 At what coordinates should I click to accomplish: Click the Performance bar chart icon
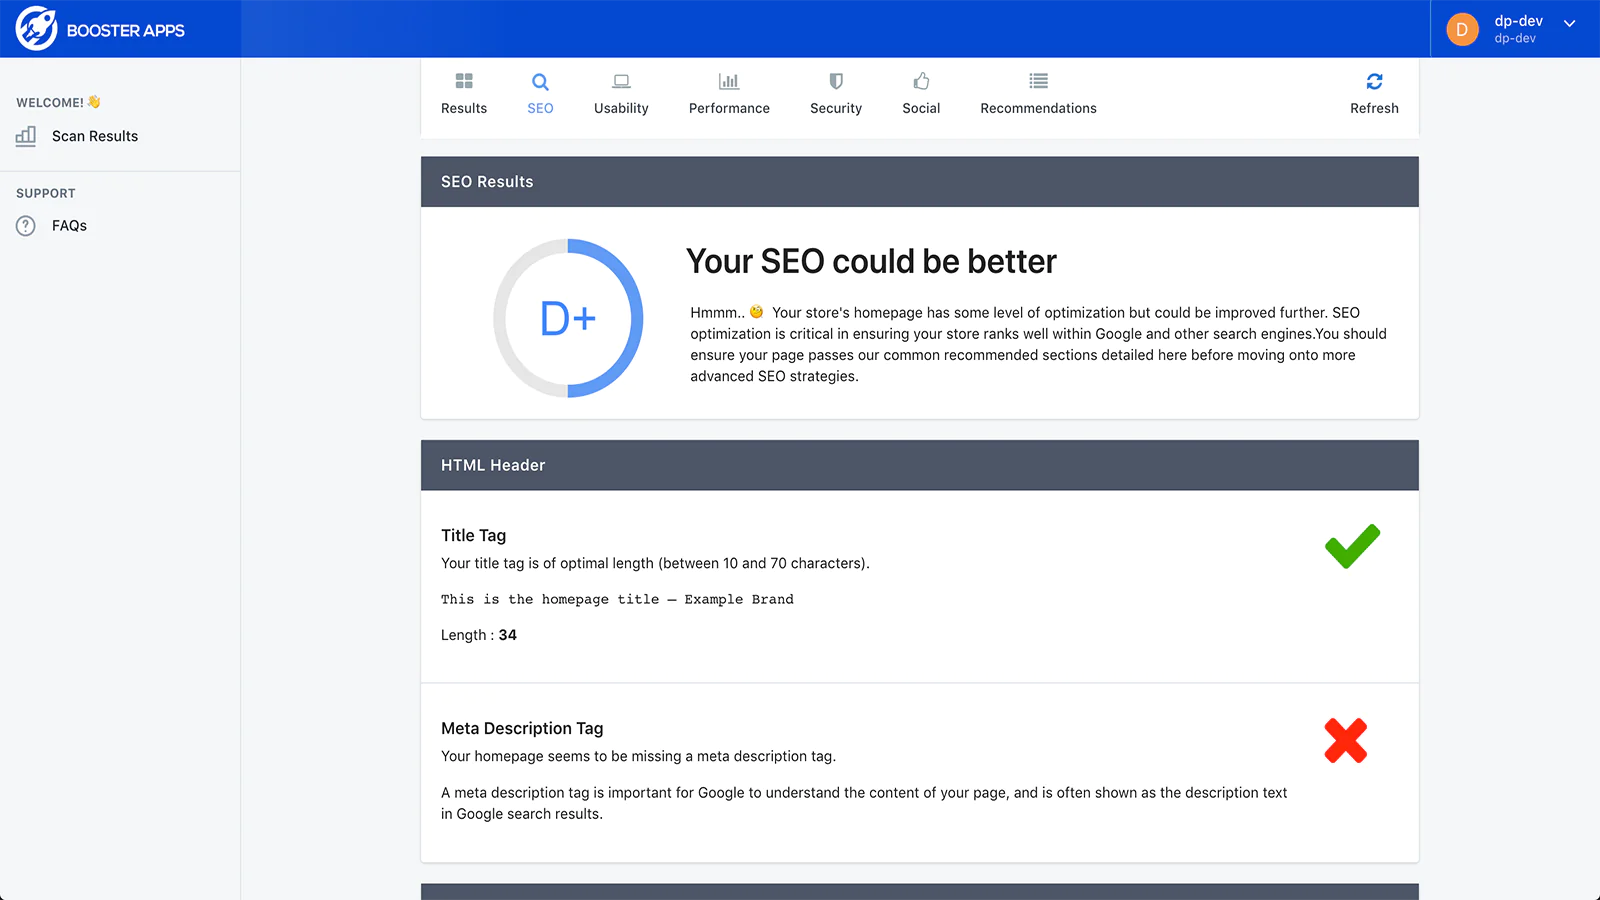(729, 81)
